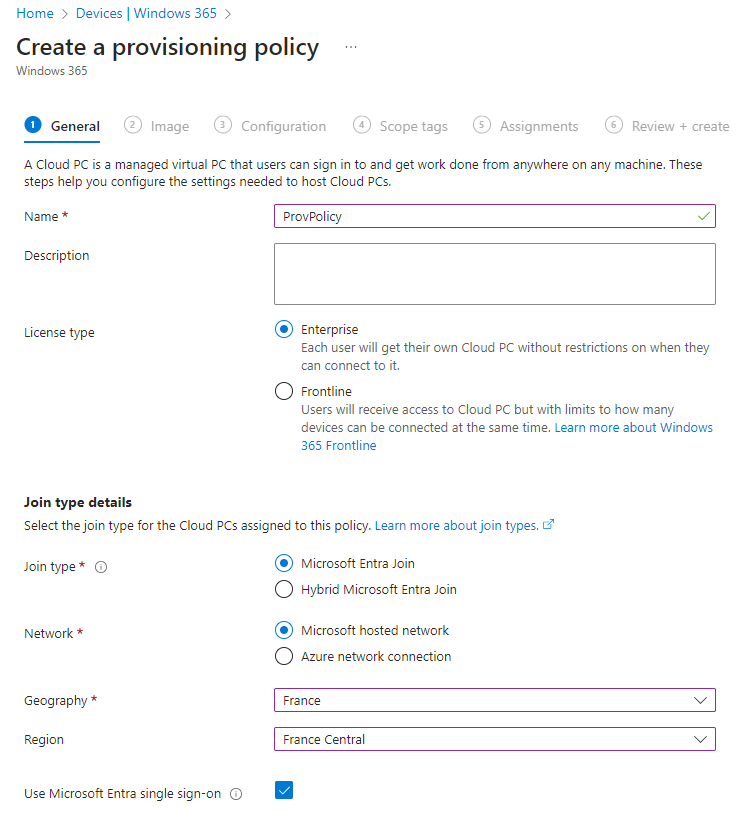Select the Frontline license type
This screenshot has height=817, width=750.
tap(284, 391)
